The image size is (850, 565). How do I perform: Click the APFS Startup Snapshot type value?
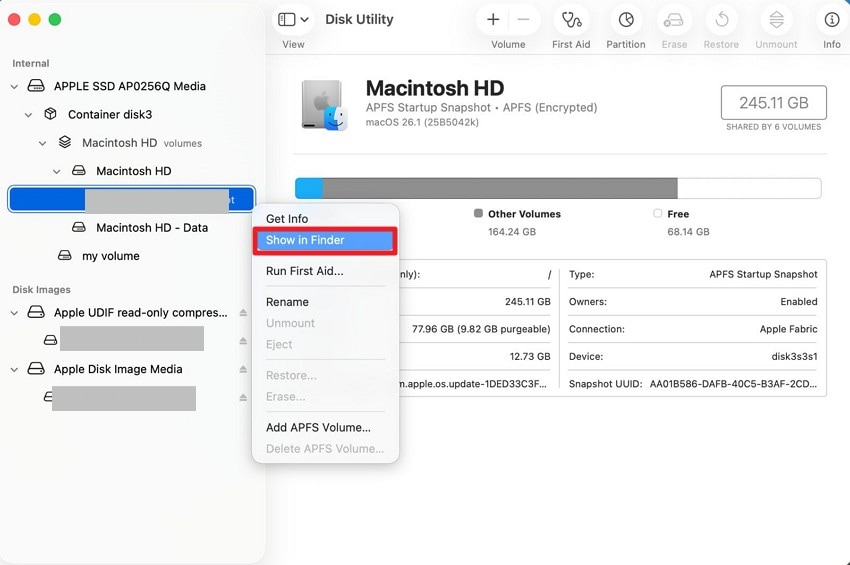[763, 274]
